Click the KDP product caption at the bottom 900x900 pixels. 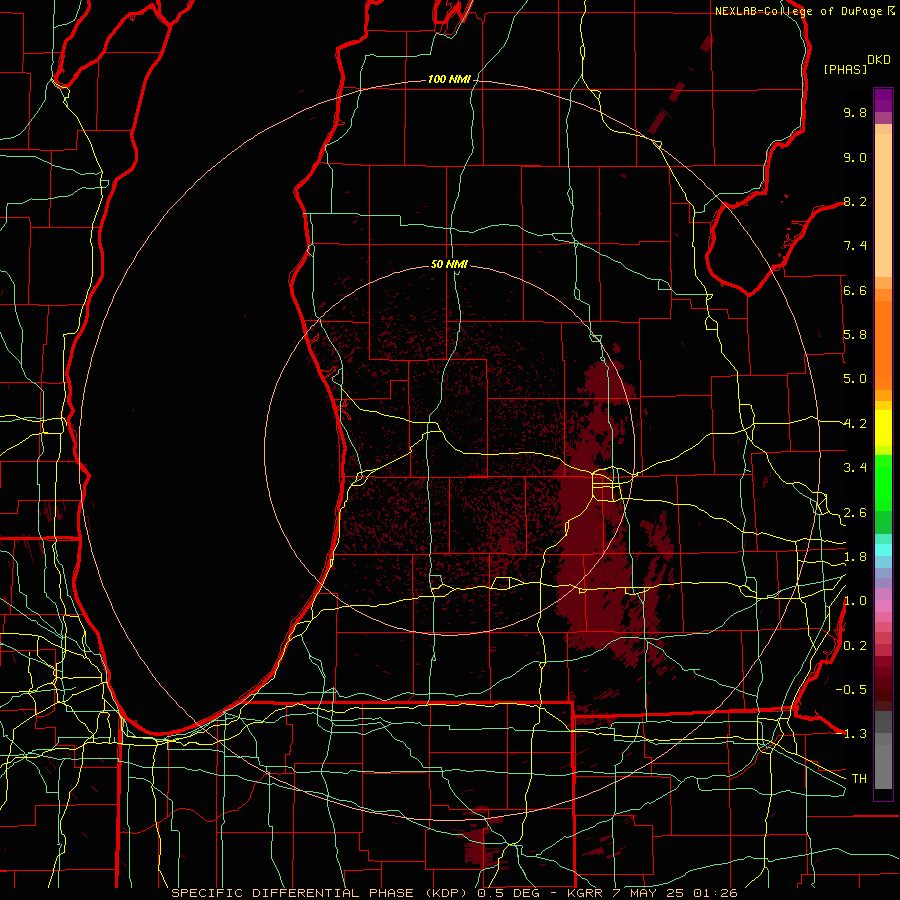pos(454,893)
